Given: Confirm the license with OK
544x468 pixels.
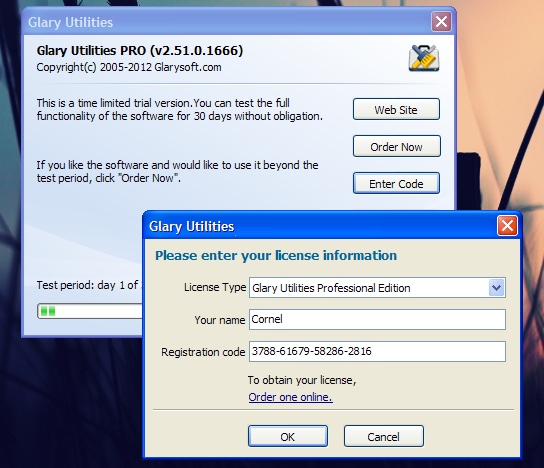Looking at the screenshot, I should (288, 436).
